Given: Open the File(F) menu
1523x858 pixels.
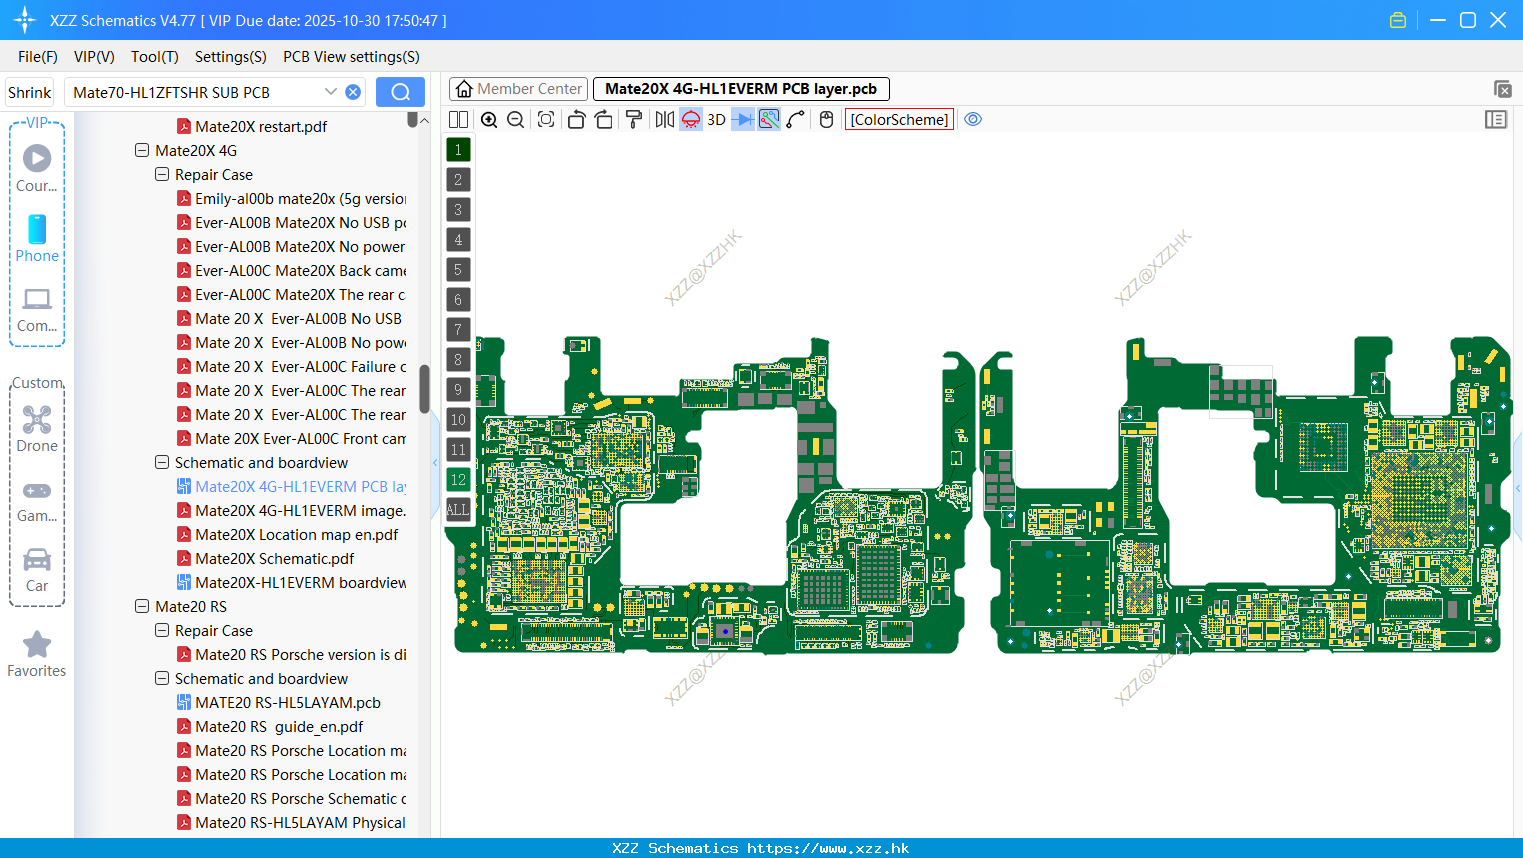Looking at the screenshot, I should tap(38, 57).
